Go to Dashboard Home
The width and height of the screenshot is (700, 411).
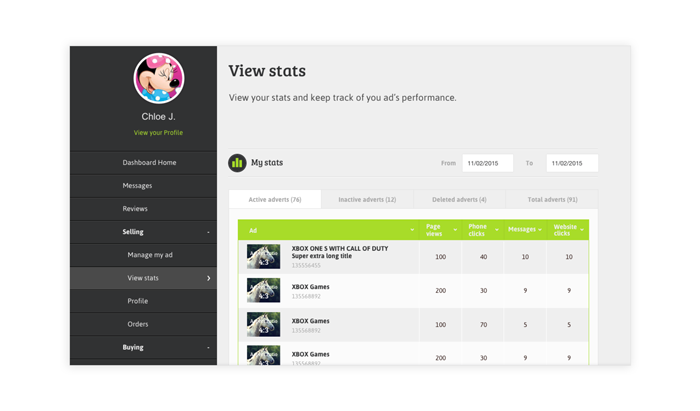[x=149, y=162]
